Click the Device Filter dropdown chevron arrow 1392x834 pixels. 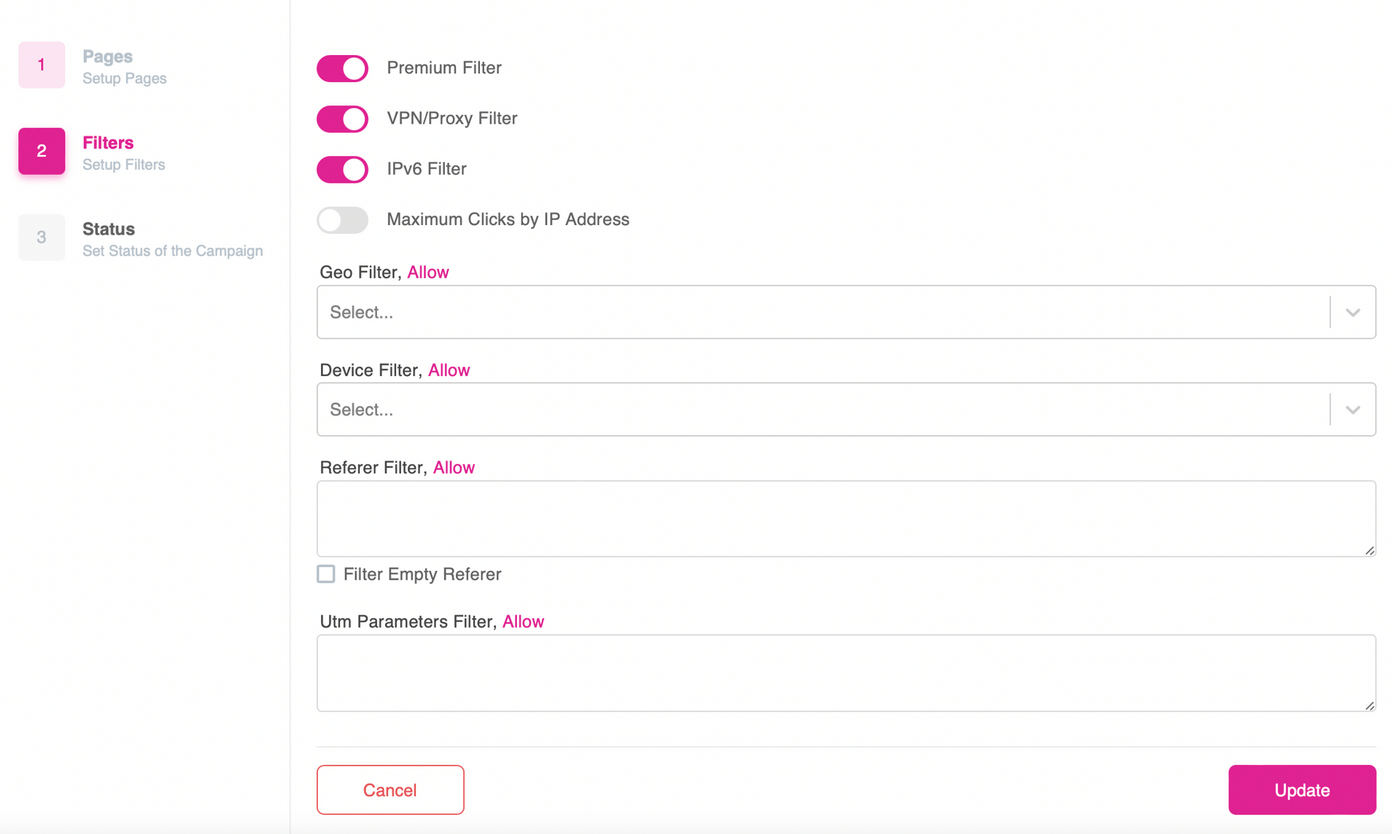pyautogui.click(x=1353, y=409)
